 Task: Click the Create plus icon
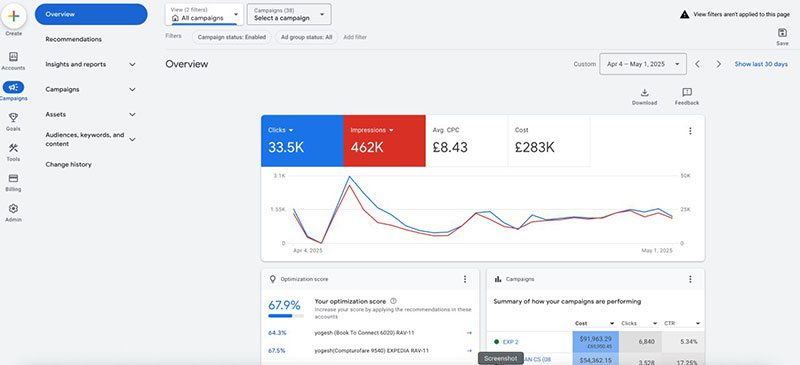[x=14, y=16]
